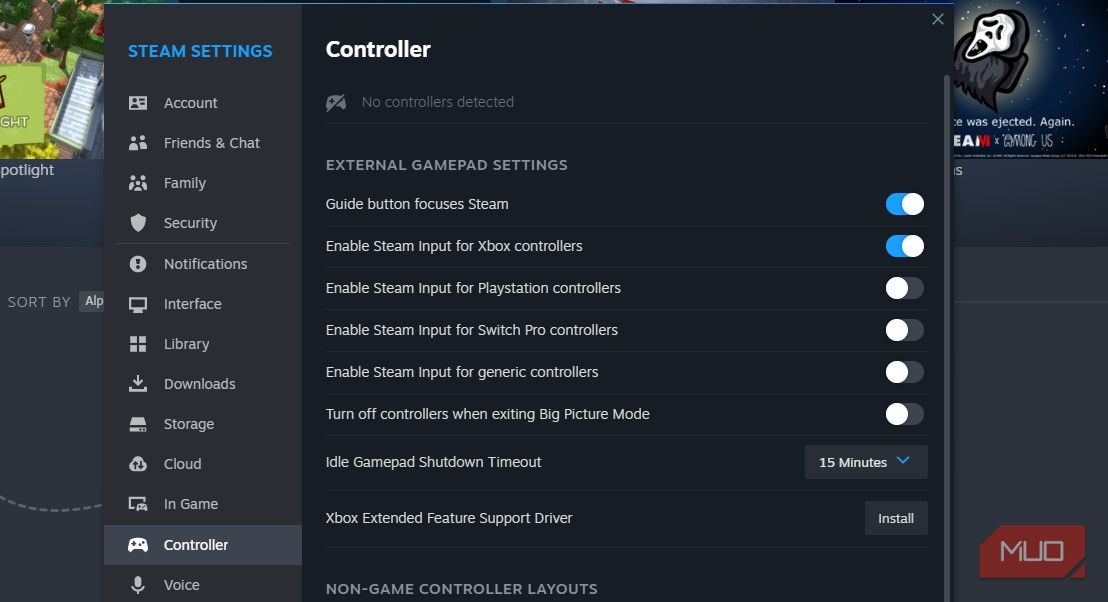1108x602 pixels.
Task: Click the Security shield icon
Action: 138,222
